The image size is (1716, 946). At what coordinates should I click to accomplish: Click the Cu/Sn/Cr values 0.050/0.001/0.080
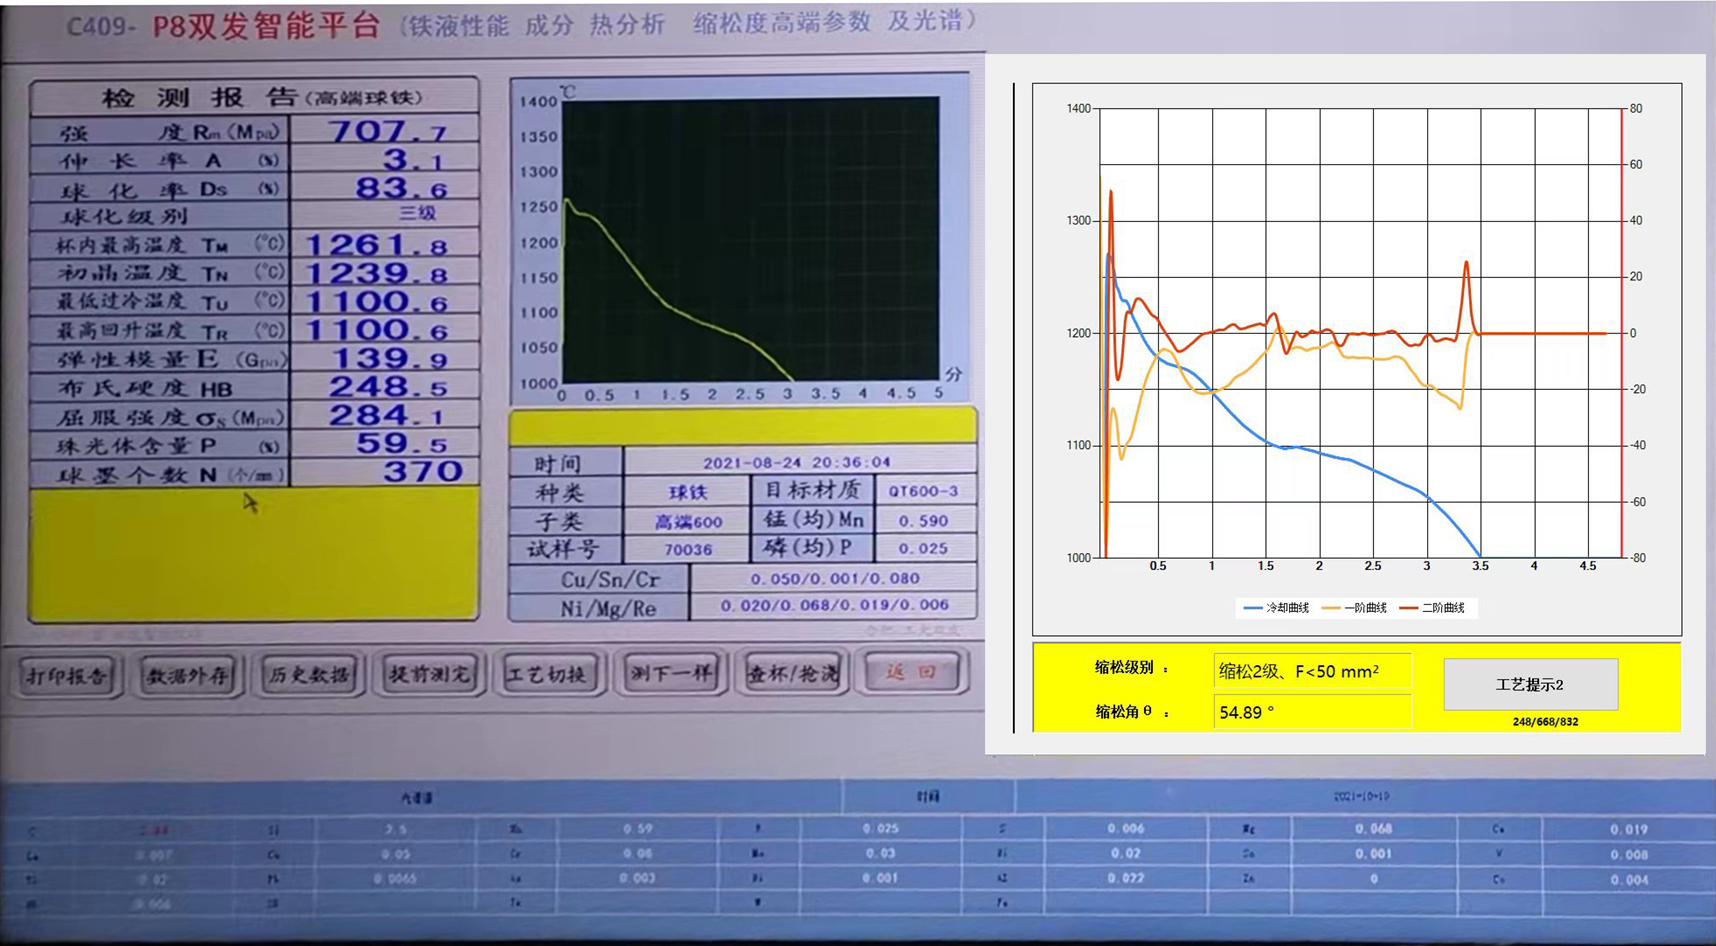tap(834, 578)
